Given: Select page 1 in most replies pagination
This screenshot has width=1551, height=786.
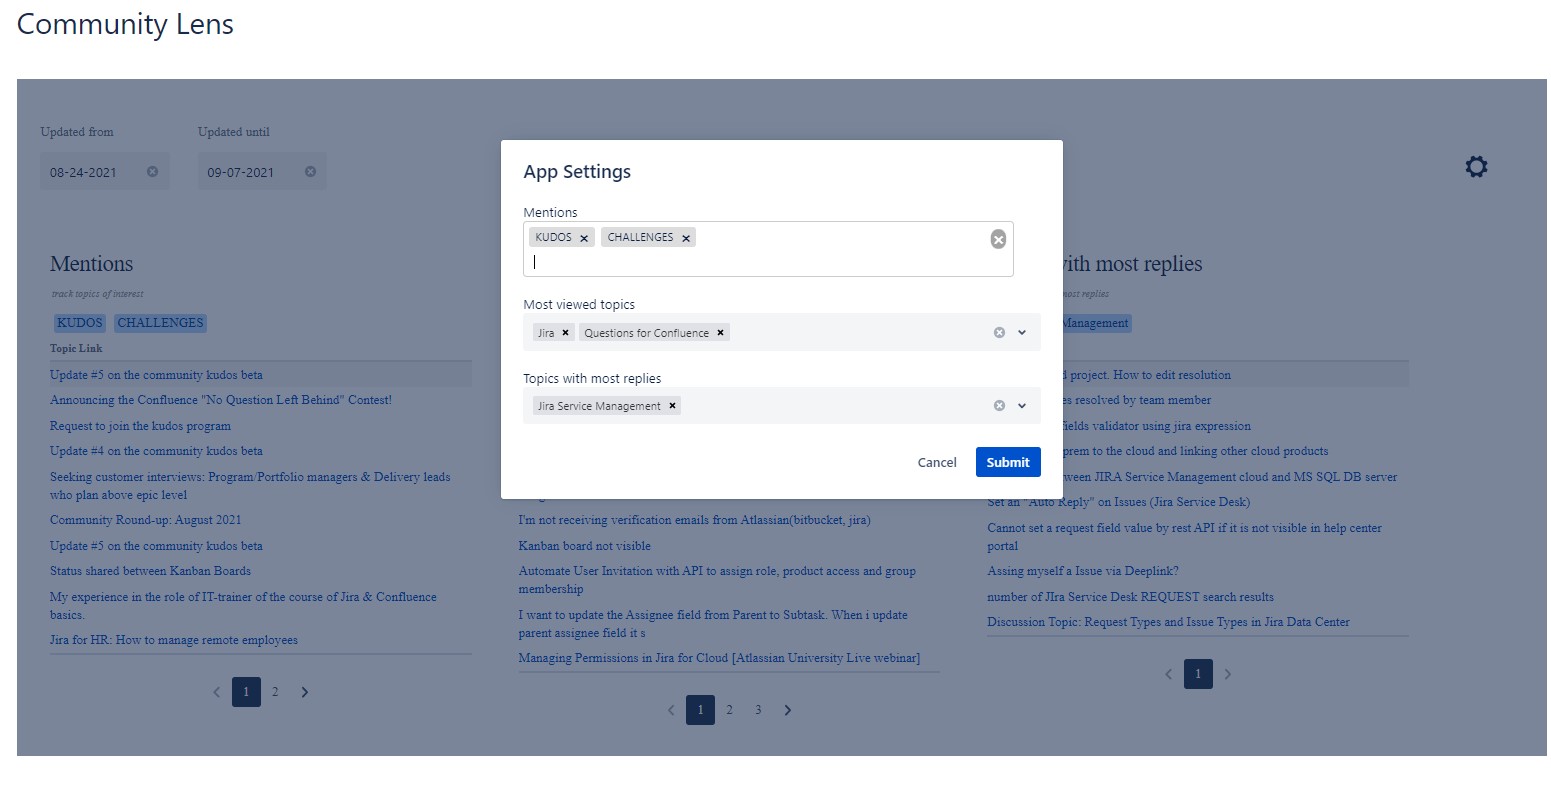Looking at the screenshot, I should pos(1198,674).
